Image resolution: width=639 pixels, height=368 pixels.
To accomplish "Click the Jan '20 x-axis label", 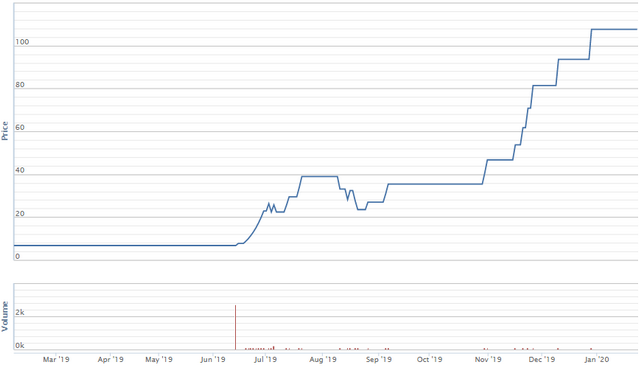I will click(x=597, y=359).
